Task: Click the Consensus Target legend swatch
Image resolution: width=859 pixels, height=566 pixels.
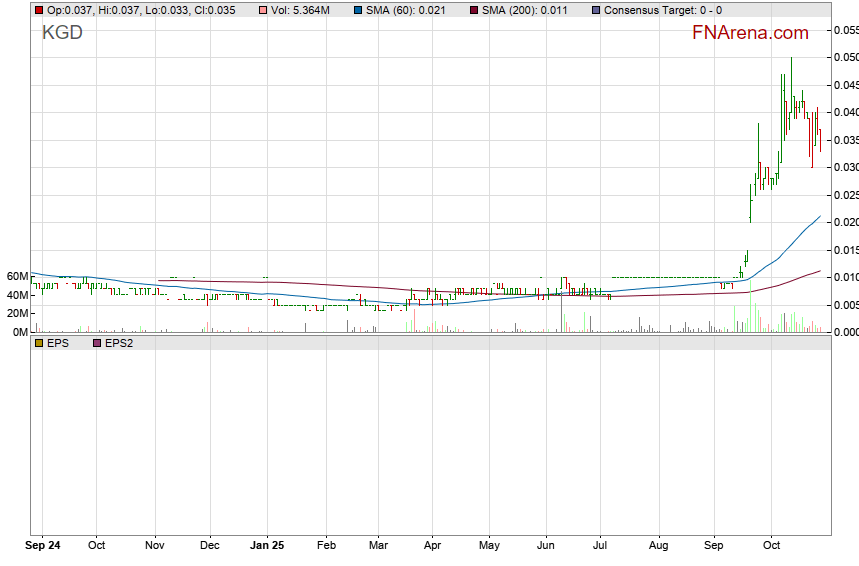Action: click(597, 10)
